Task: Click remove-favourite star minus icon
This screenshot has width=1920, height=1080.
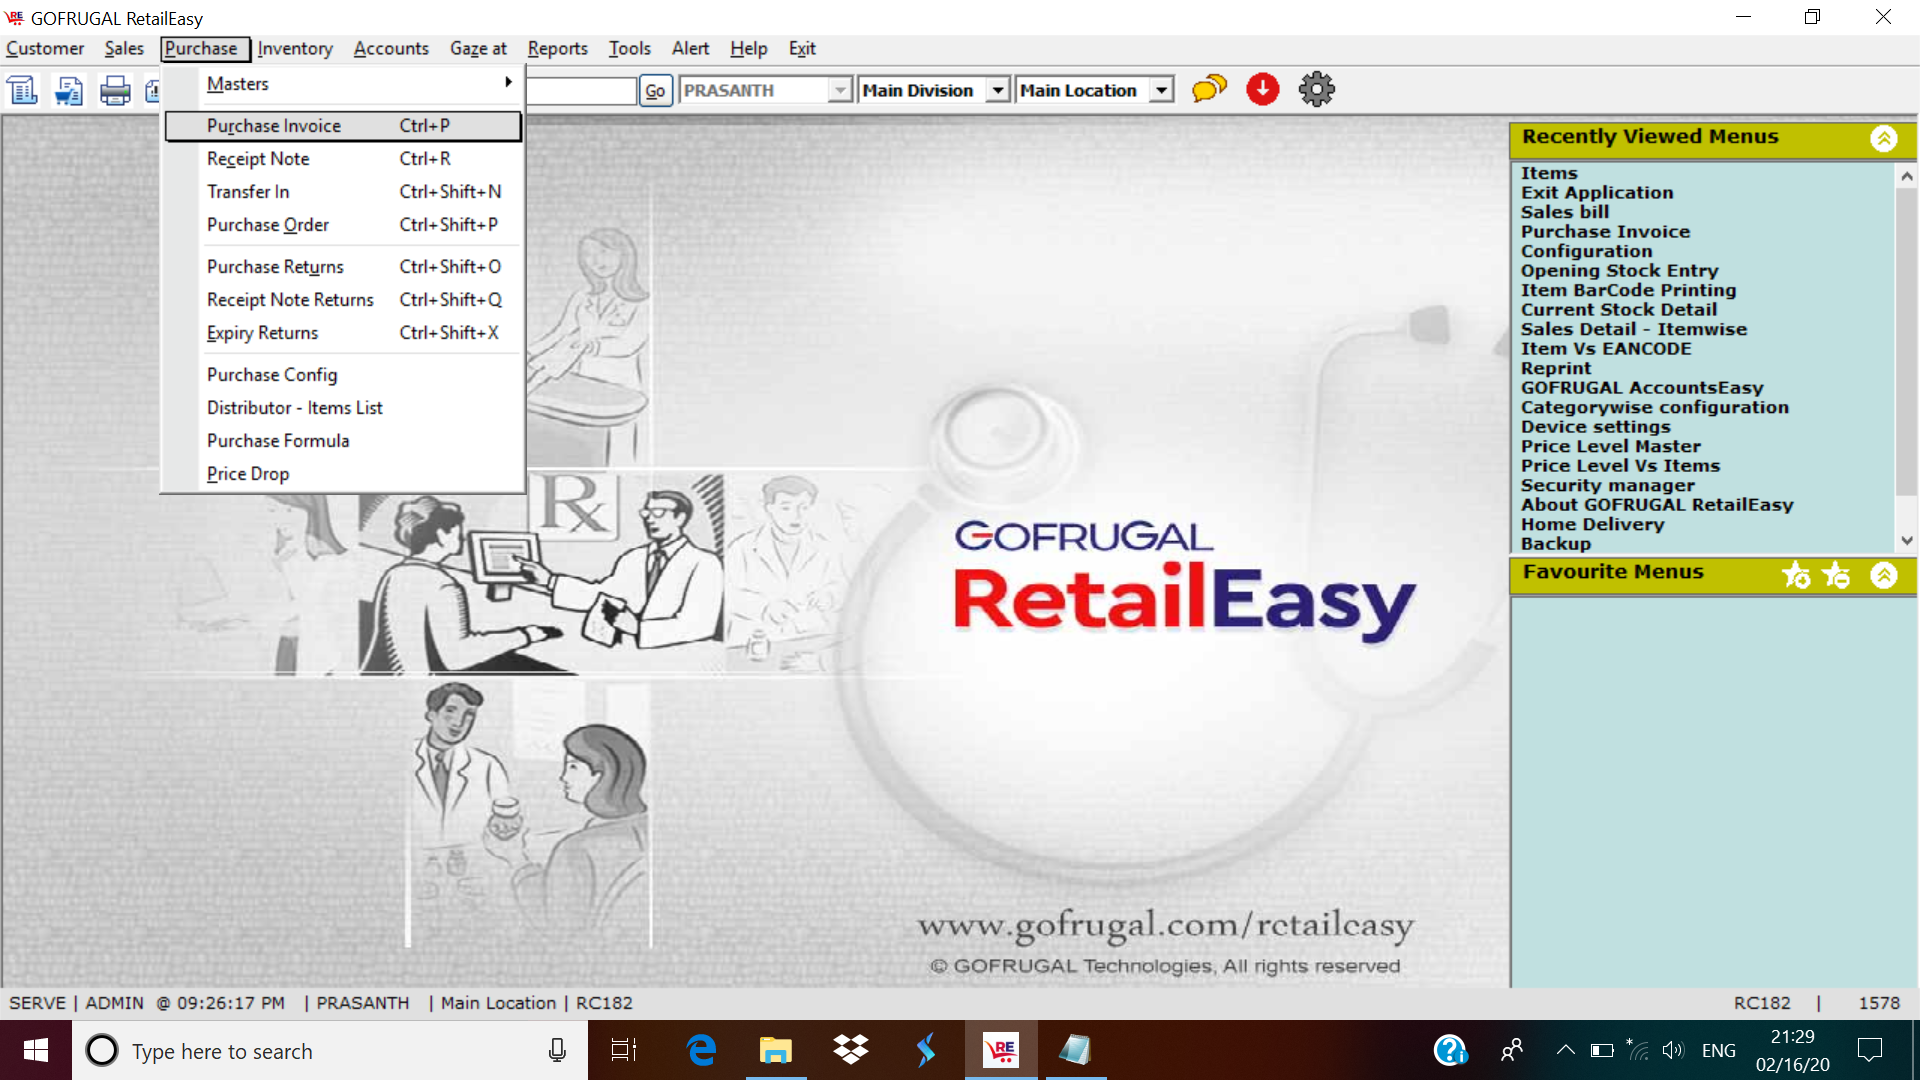Action: coord(1837,575)
